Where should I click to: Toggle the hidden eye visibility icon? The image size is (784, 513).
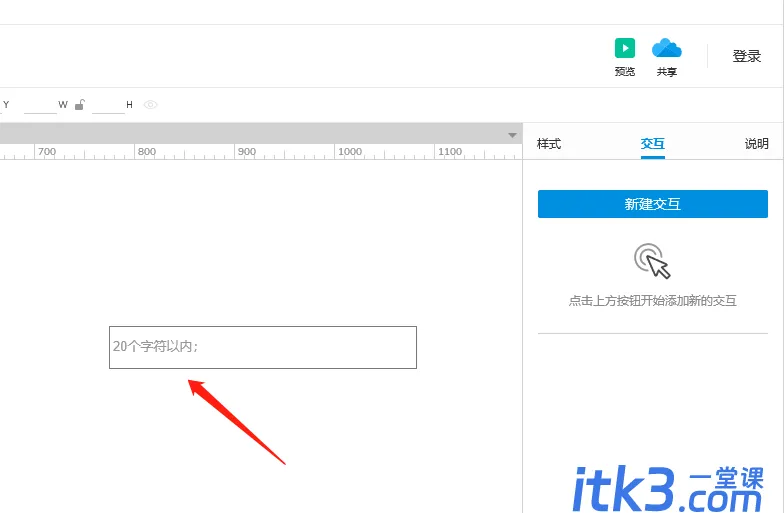150,104
